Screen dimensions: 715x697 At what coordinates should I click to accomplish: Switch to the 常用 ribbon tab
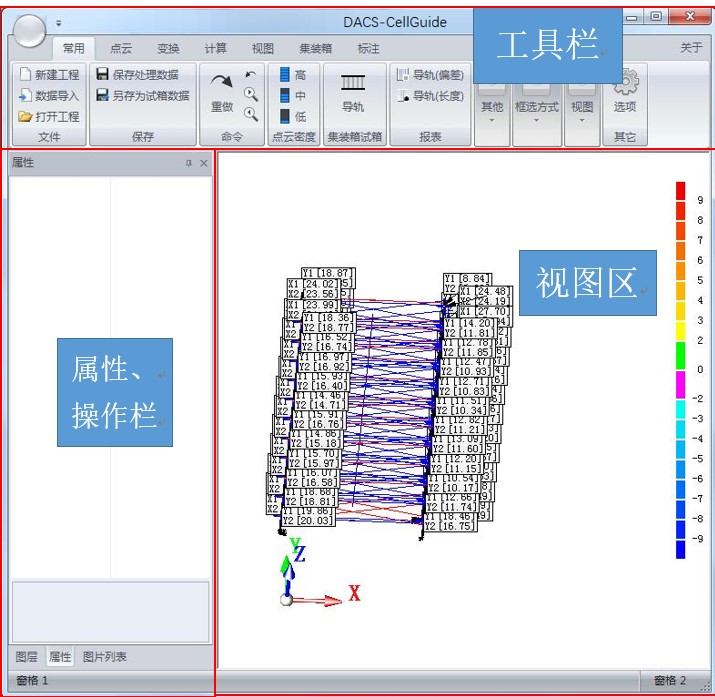click(73, 48)
